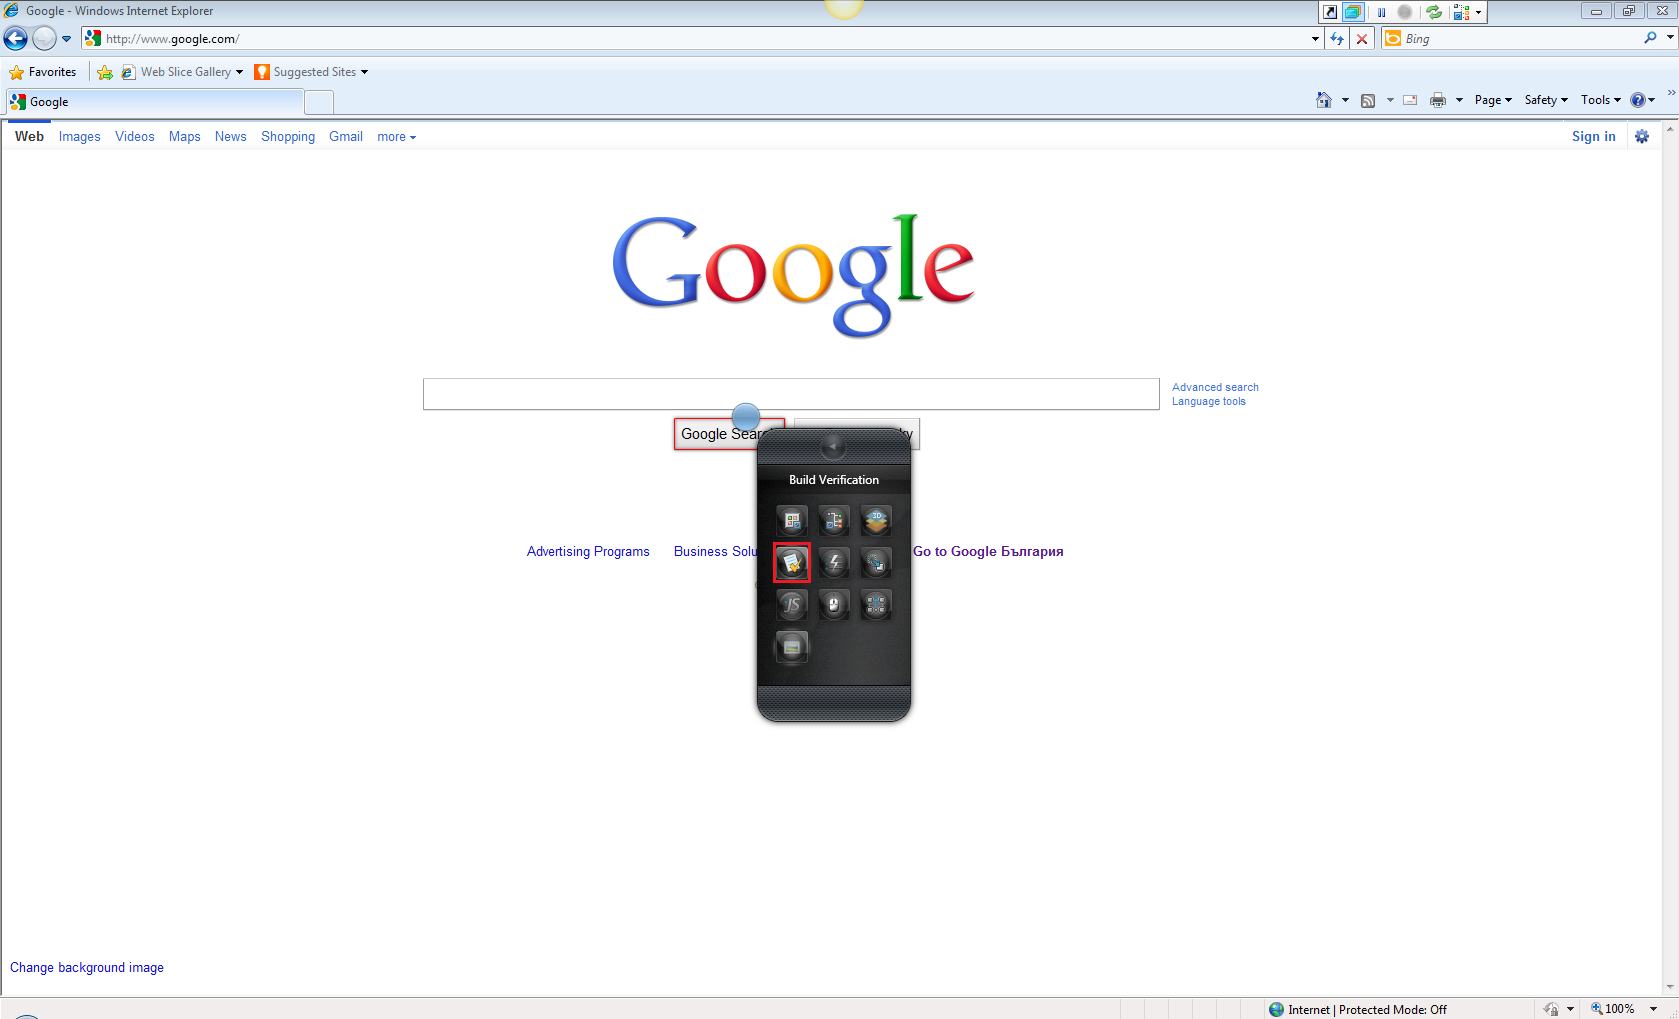The height and width of the screenshot is (1019, 1679).
Task: Click the address bar Refresh icon
Action: point(1337,39)
